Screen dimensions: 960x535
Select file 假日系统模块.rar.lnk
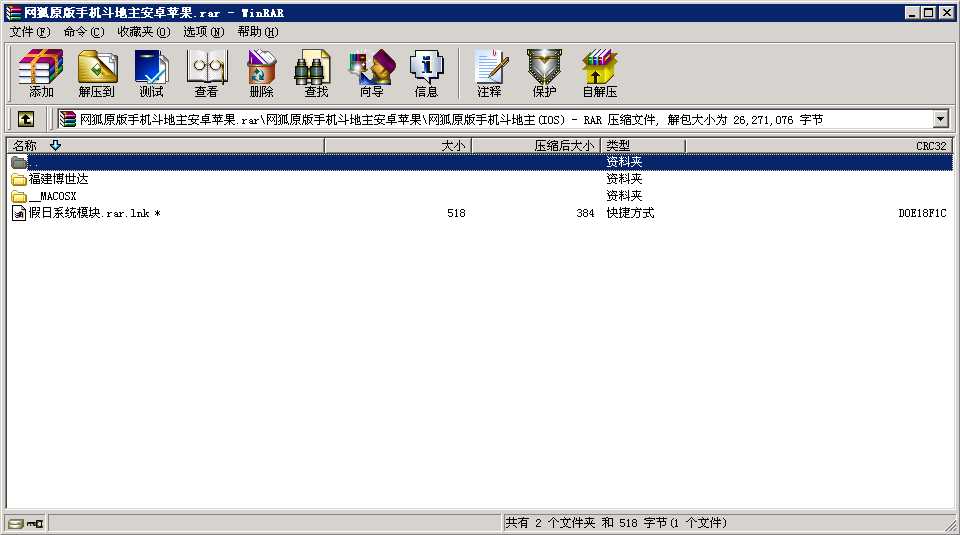(94, 213)
